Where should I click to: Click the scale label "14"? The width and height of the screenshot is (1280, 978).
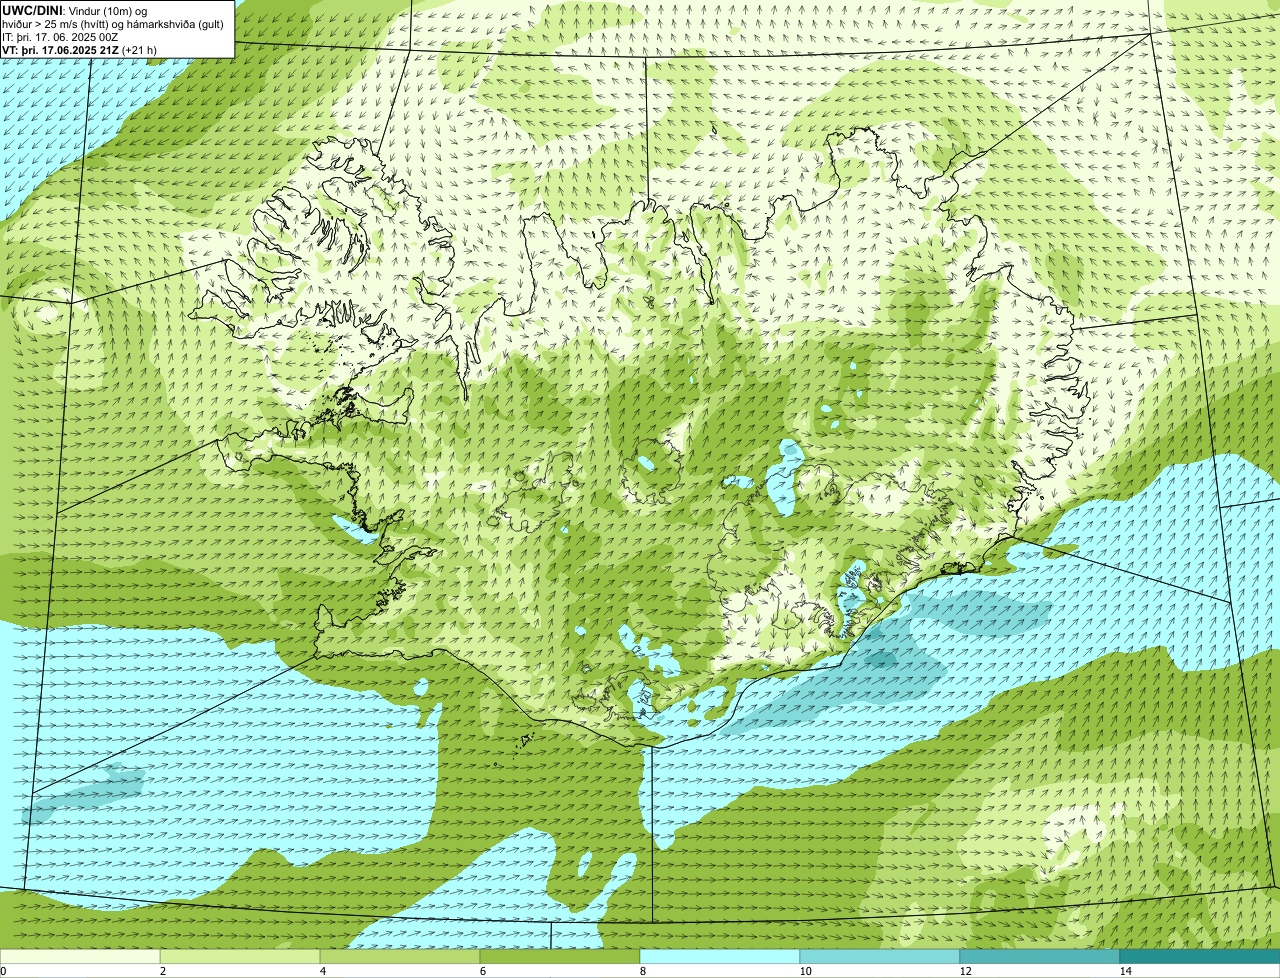[x=1125, y=971]
